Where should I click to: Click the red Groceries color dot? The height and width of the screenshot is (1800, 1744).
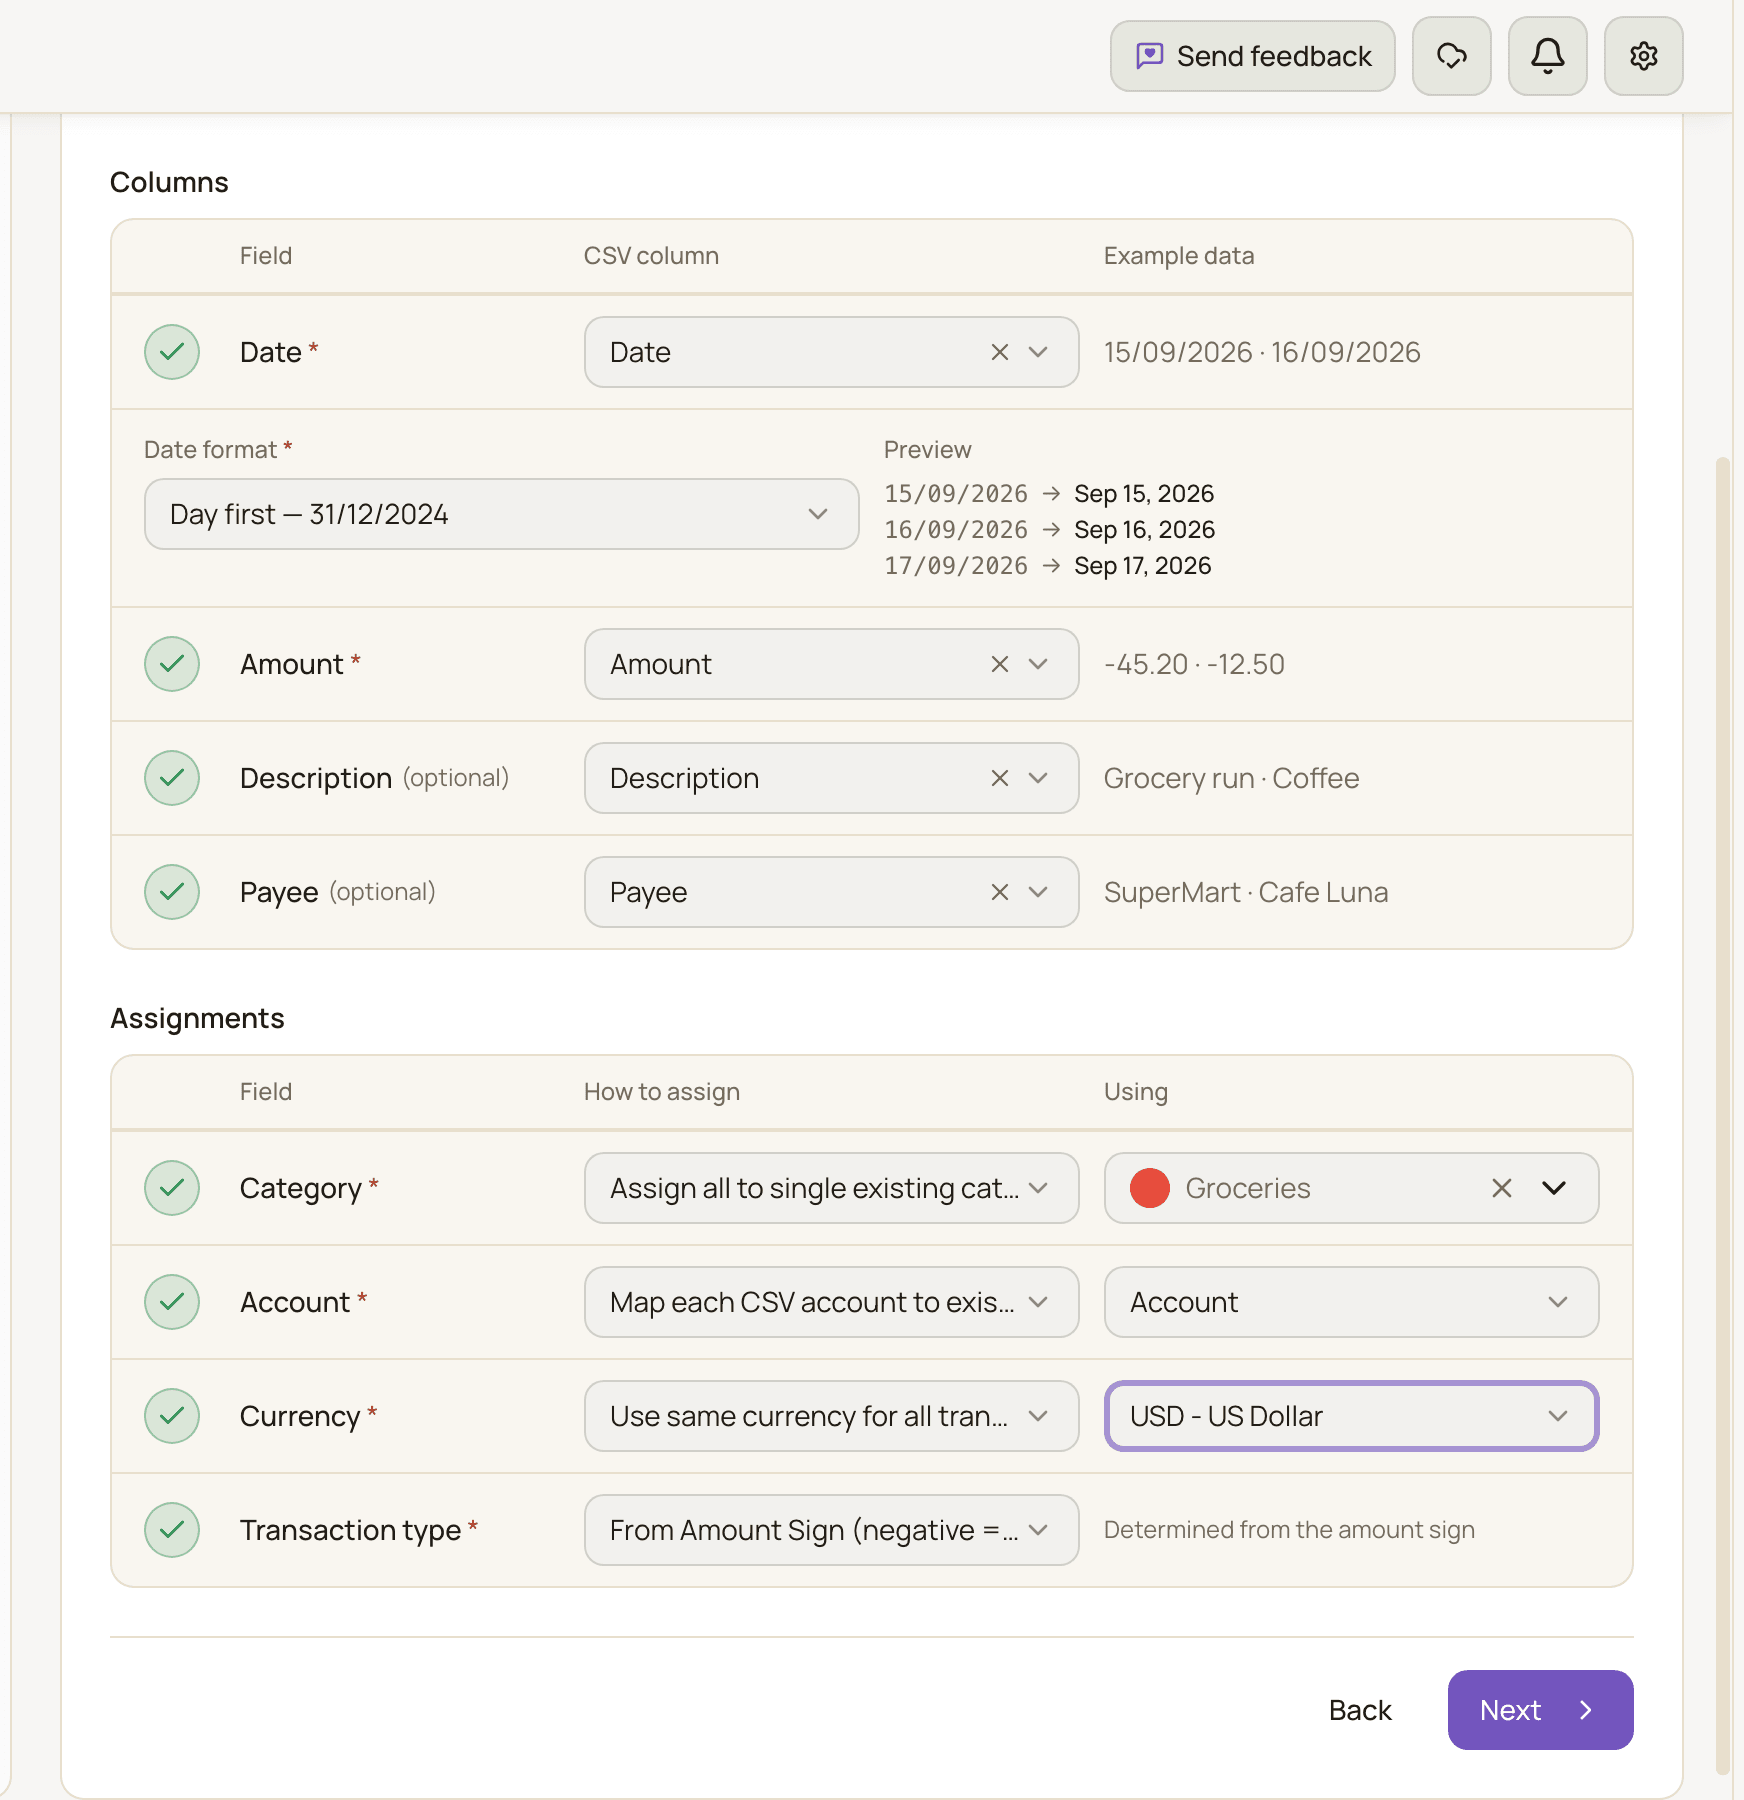click(1150, 1188)
